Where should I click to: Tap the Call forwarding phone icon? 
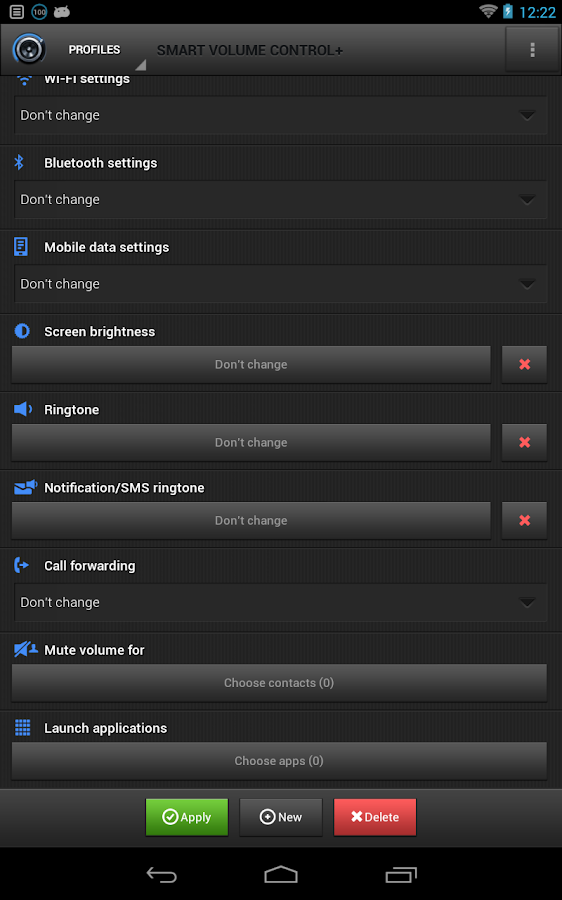[21, 565]
